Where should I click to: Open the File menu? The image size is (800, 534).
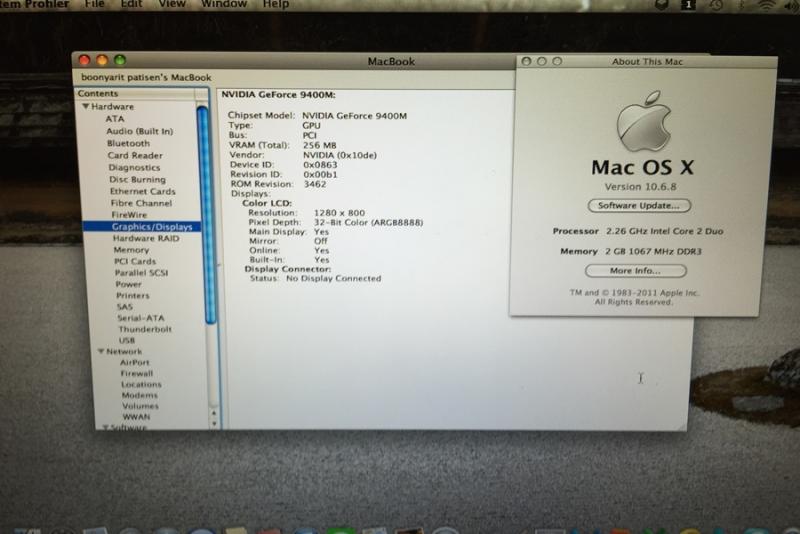click(x=94, y=4)
